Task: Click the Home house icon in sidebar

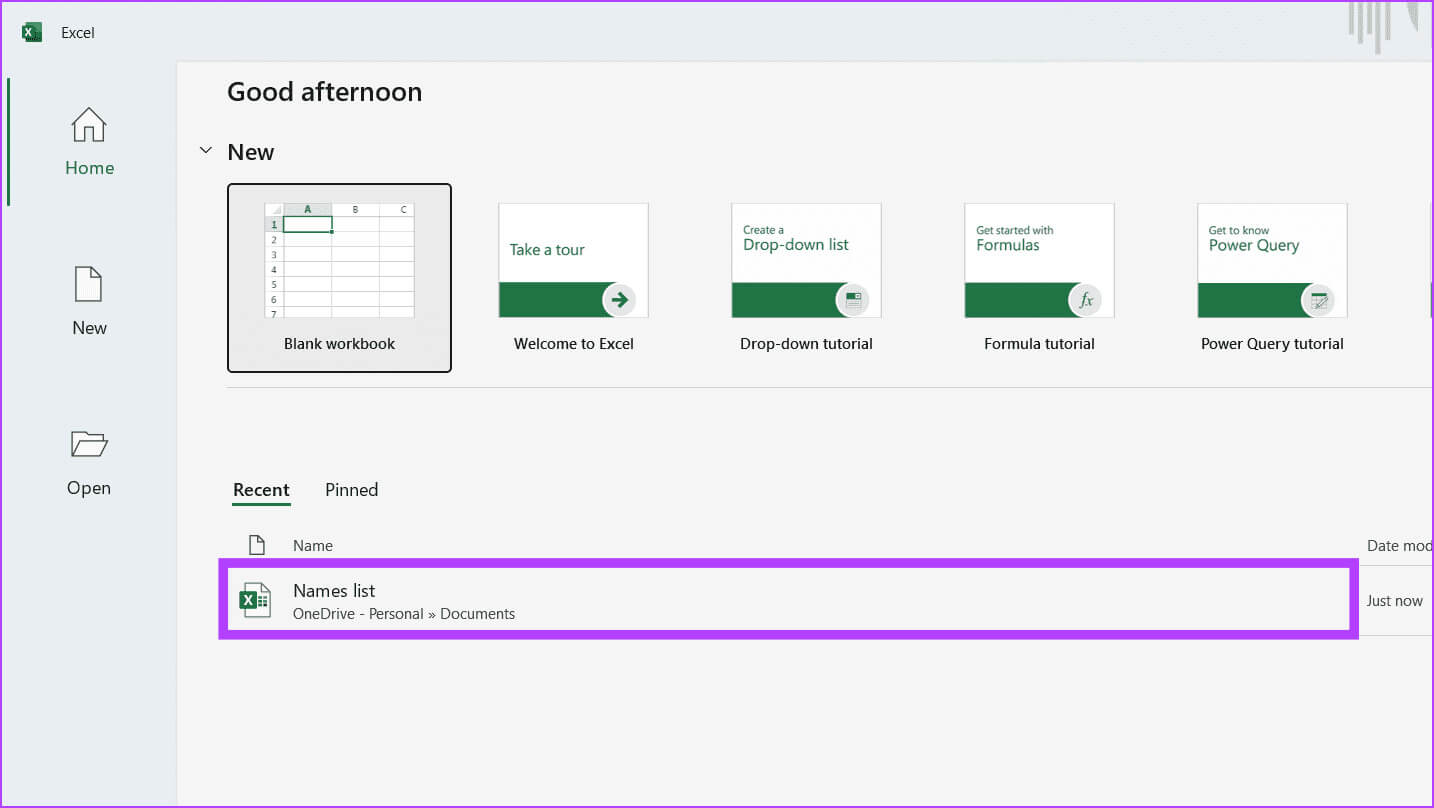Action: 89,125
